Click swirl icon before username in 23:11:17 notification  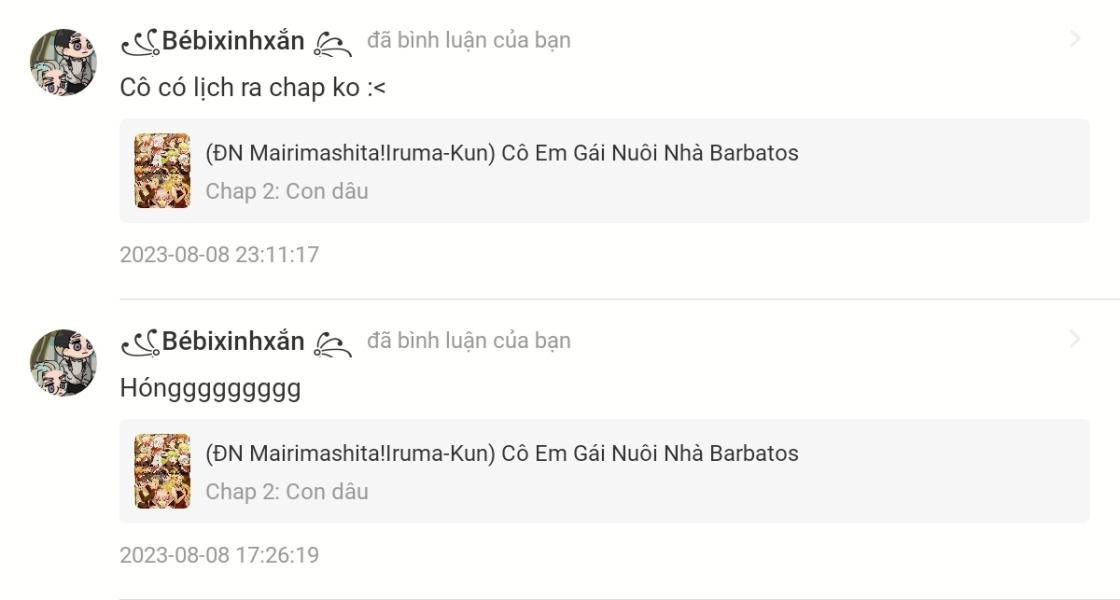pyautogui.click(x=140, y=42)
